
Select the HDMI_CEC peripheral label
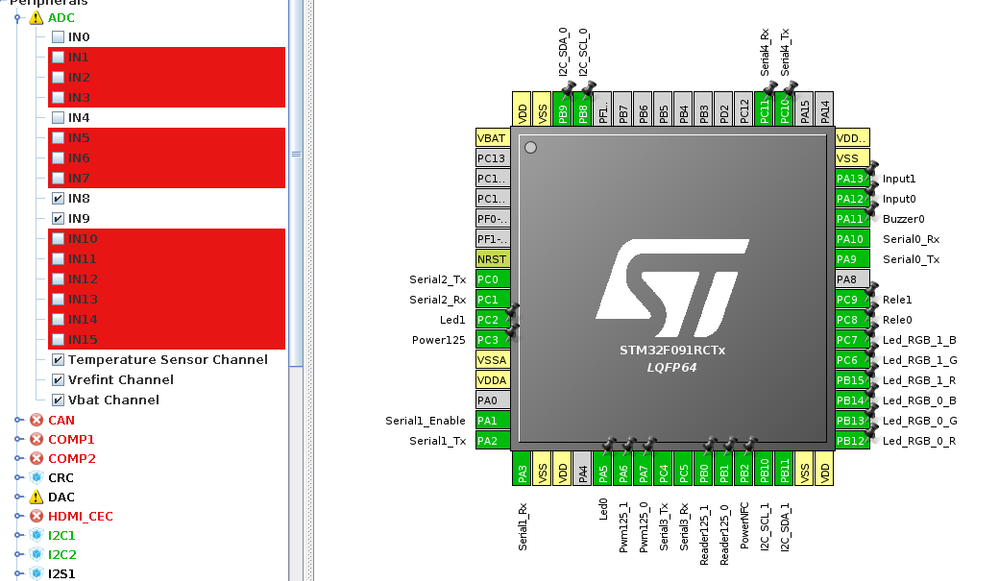click(x=80, y=516)
